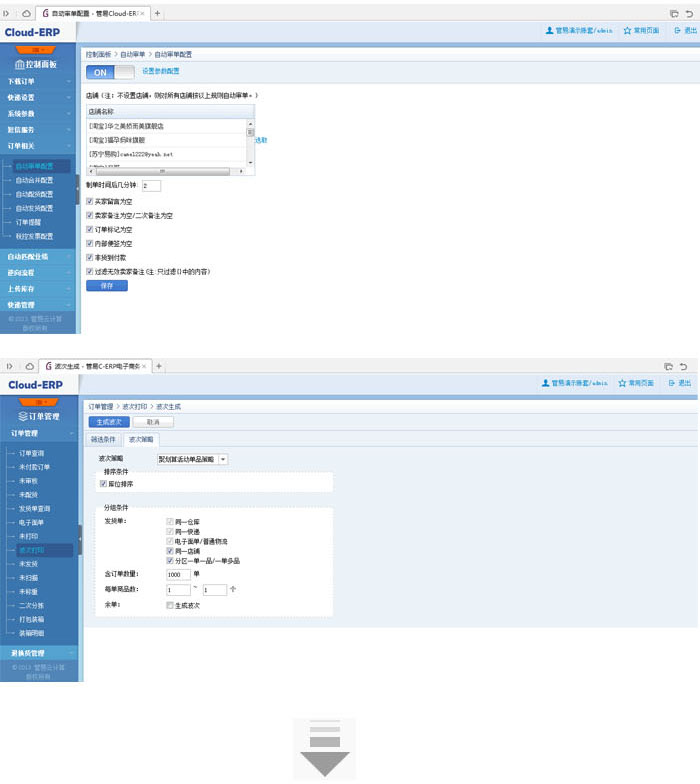The image size is (700, 784).
Task: Click the user account icon in the top window
Action: (549, 30)
